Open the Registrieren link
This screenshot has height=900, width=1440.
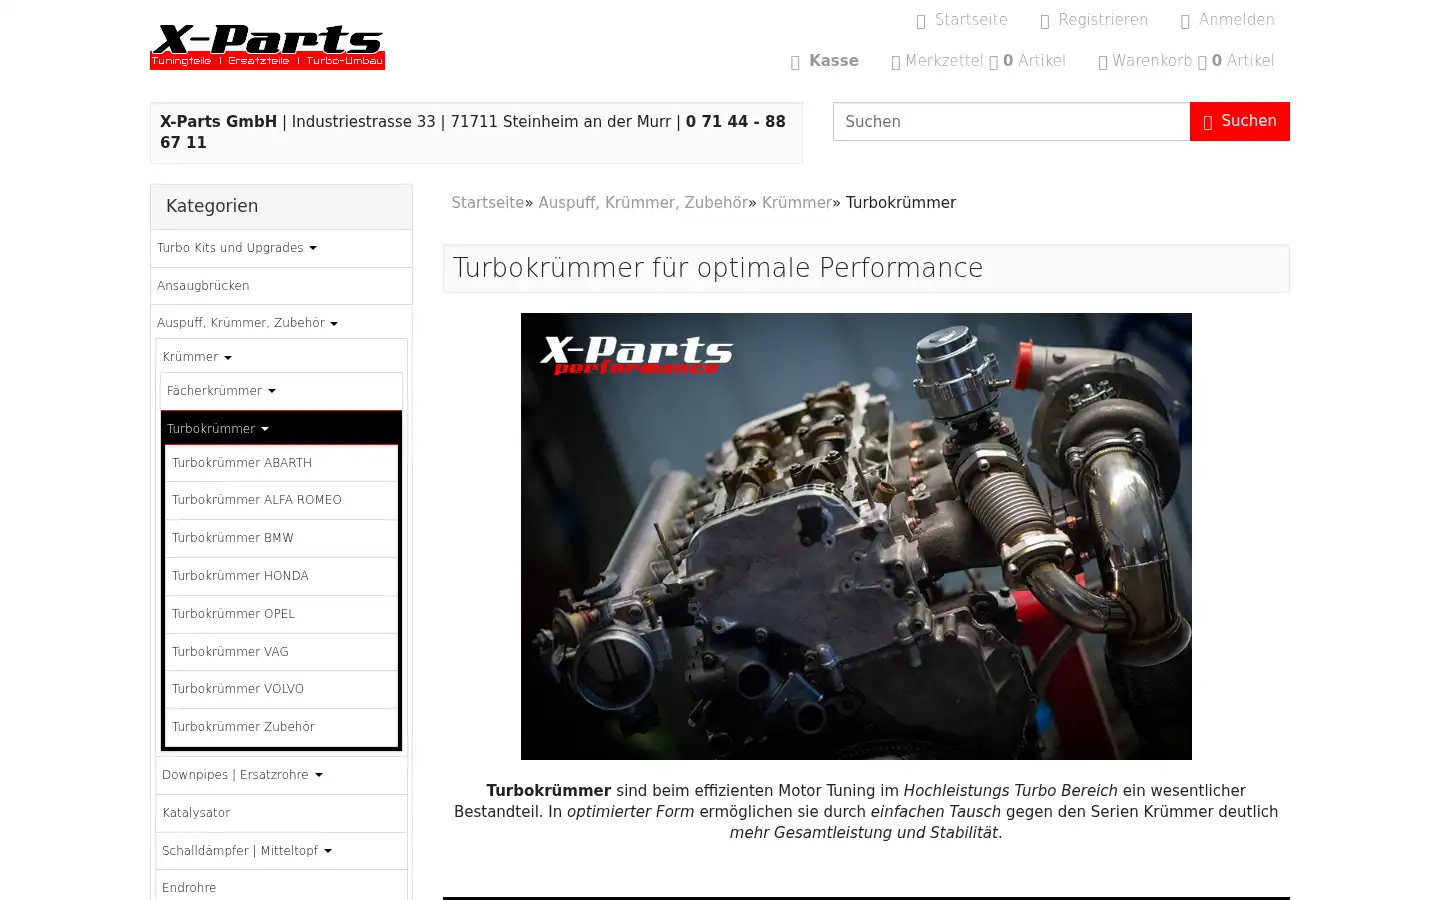coord(1094,20)
